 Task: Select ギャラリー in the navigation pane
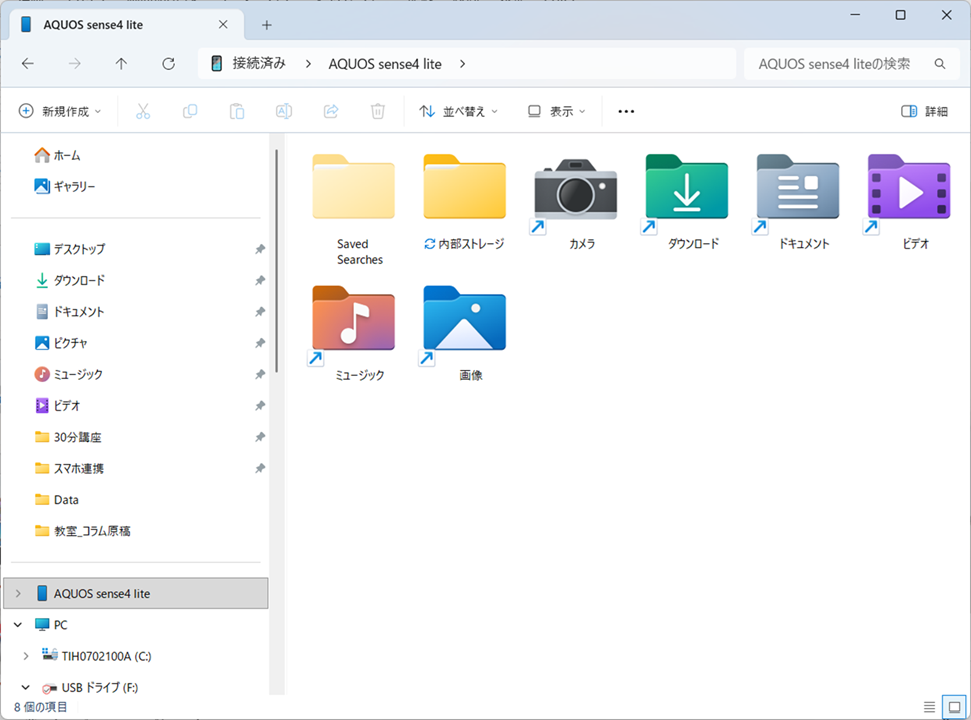point(74,186)
